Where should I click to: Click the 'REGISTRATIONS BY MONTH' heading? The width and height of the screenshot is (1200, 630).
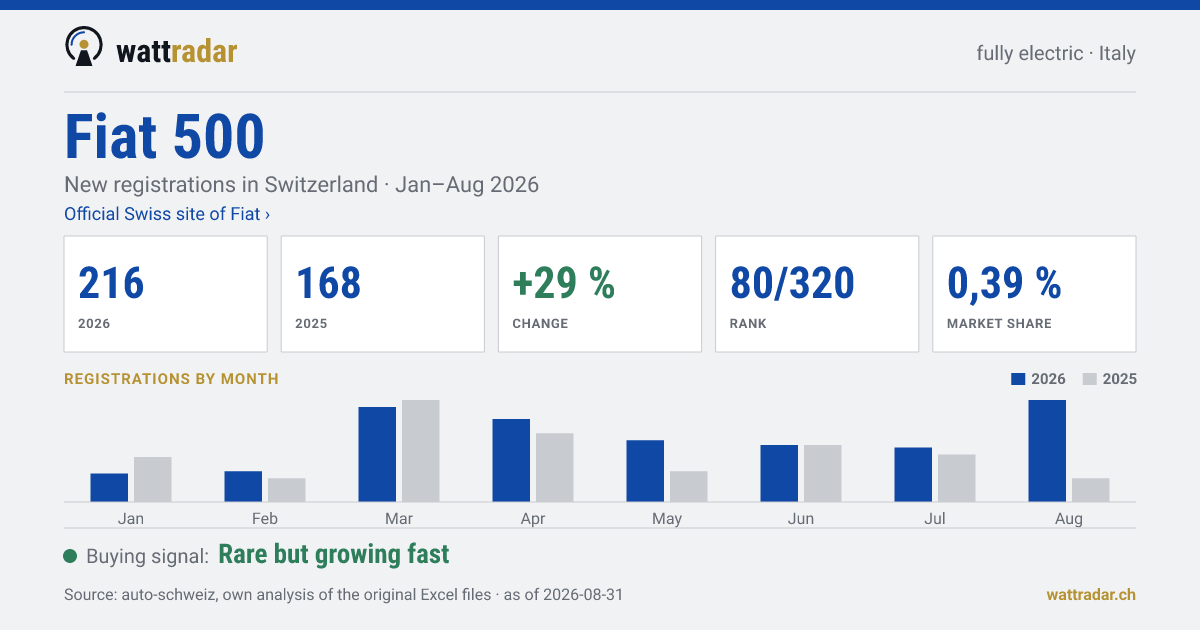[x=171, y=379]
